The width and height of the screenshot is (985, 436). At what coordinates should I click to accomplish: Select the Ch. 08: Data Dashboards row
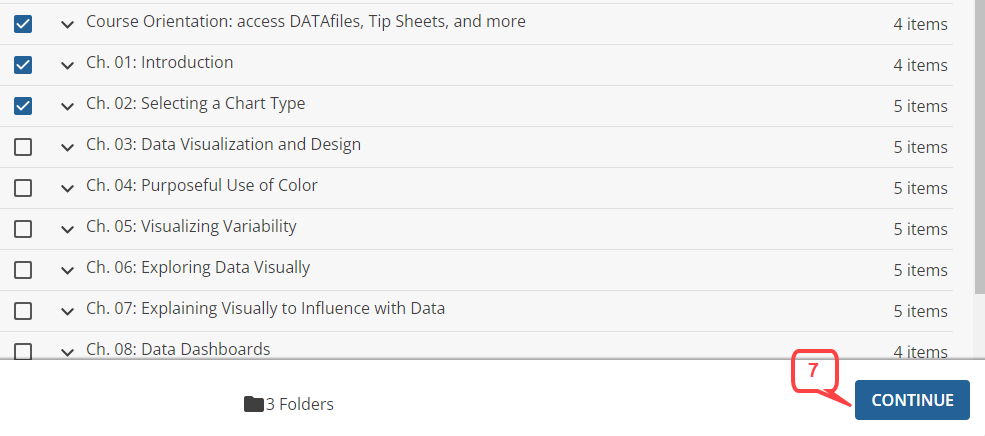[x=476, y=346]
